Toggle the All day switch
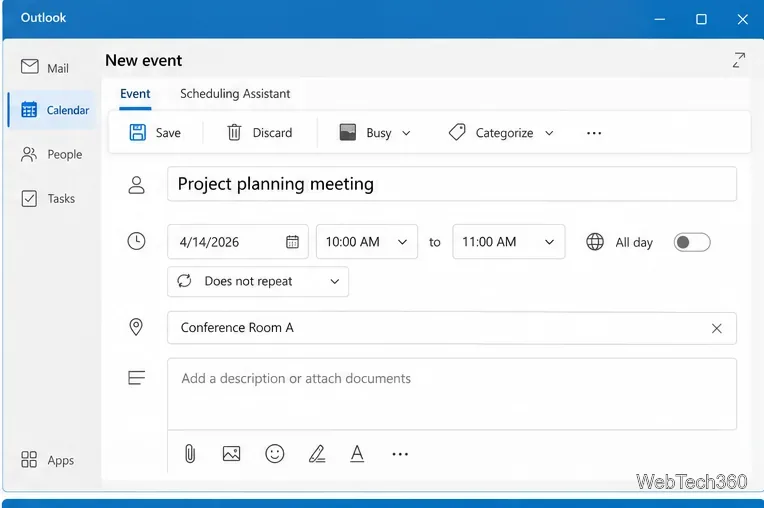Image resolution: width=764 pixels, height=508 pixels. 692,242
